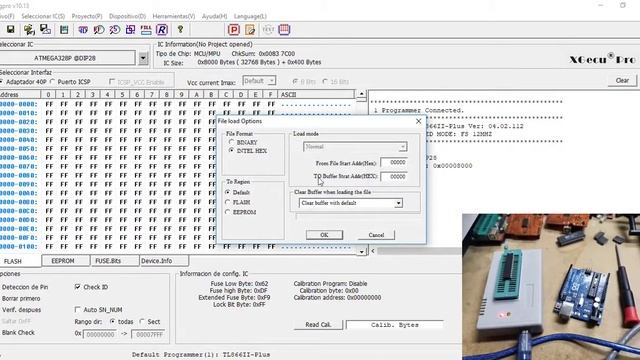The width and height of the screenshot is (640, 360).
Task: Close the File load Options dialog
Action: 418,121
